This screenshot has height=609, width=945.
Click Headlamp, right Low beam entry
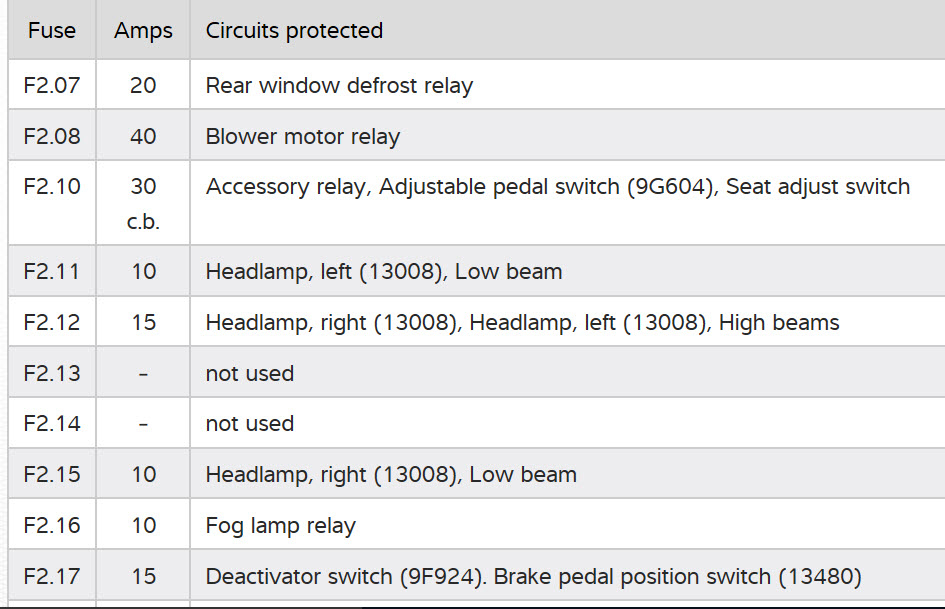point(390,475)
